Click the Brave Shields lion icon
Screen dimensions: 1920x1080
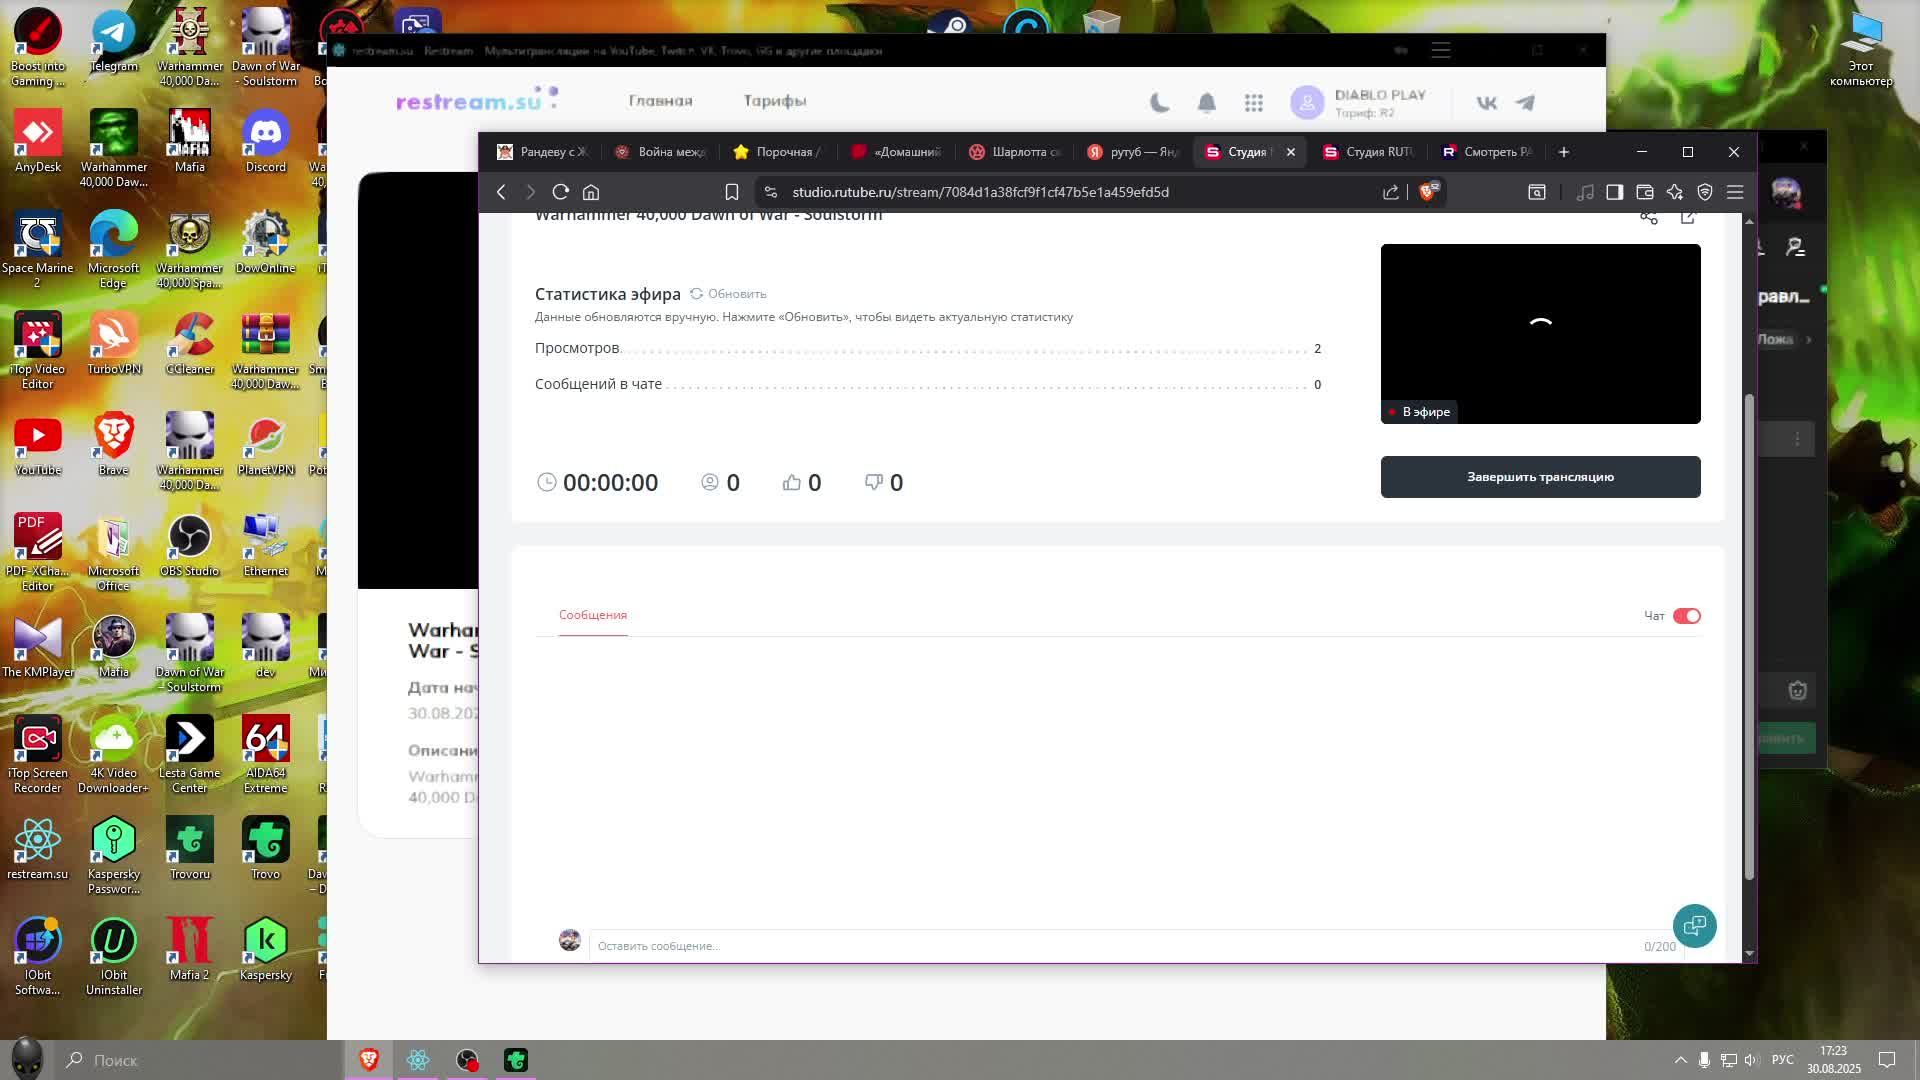[x=1428, y=192]
